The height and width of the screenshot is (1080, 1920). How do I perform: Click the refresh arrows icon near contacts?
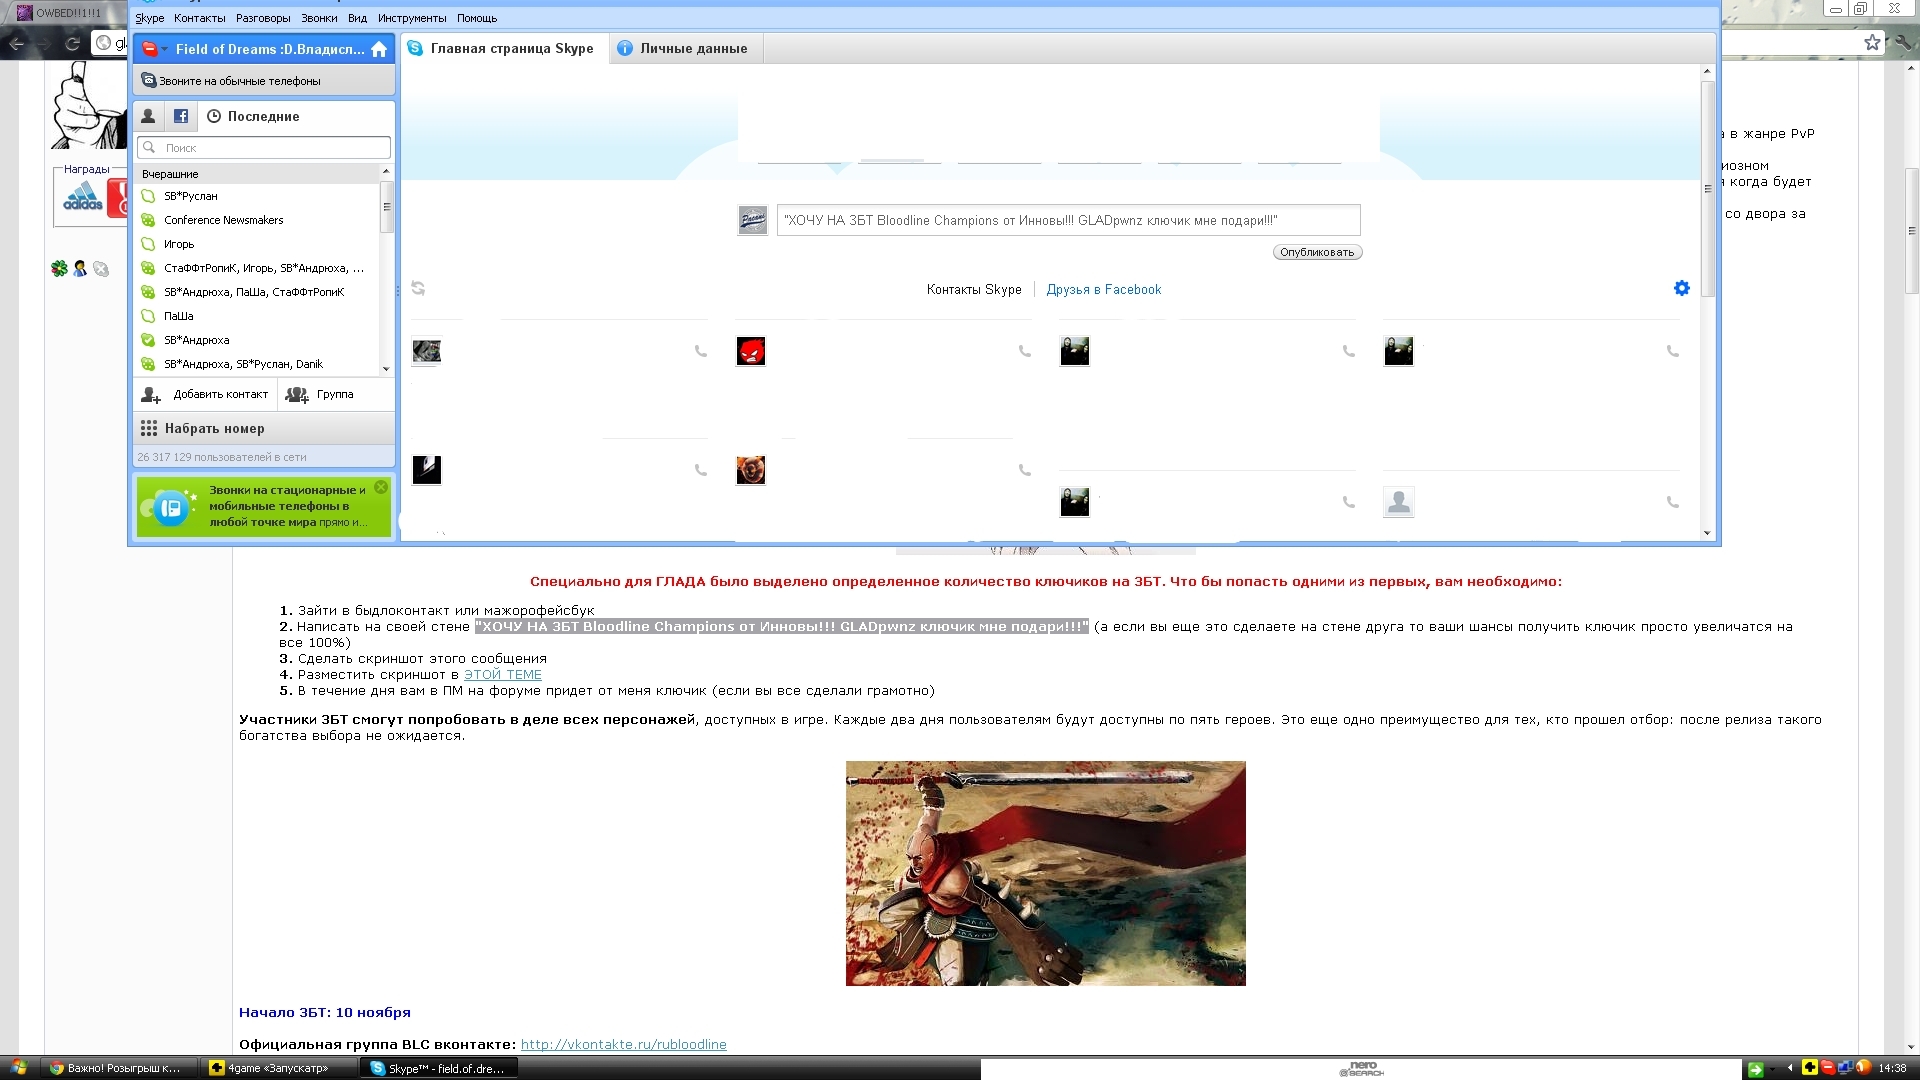tap(418, 288)
